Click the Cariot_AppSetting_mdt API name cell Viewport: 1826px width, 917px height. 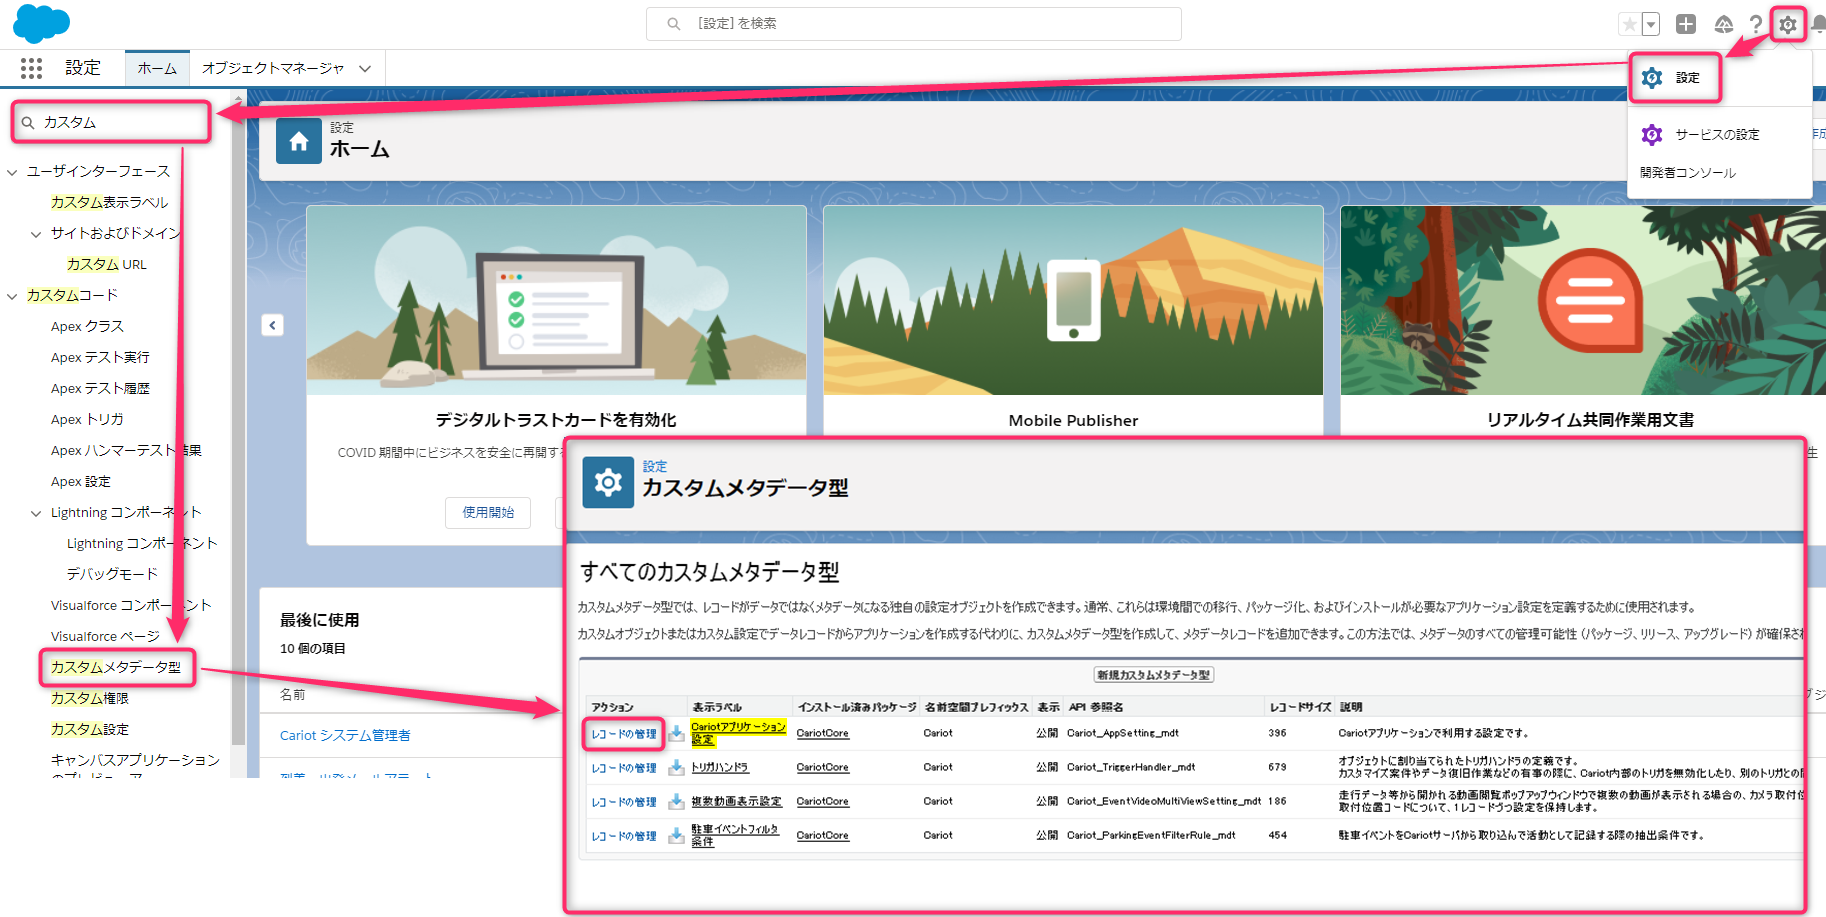pyautogui.click(x=1122, y=733)
